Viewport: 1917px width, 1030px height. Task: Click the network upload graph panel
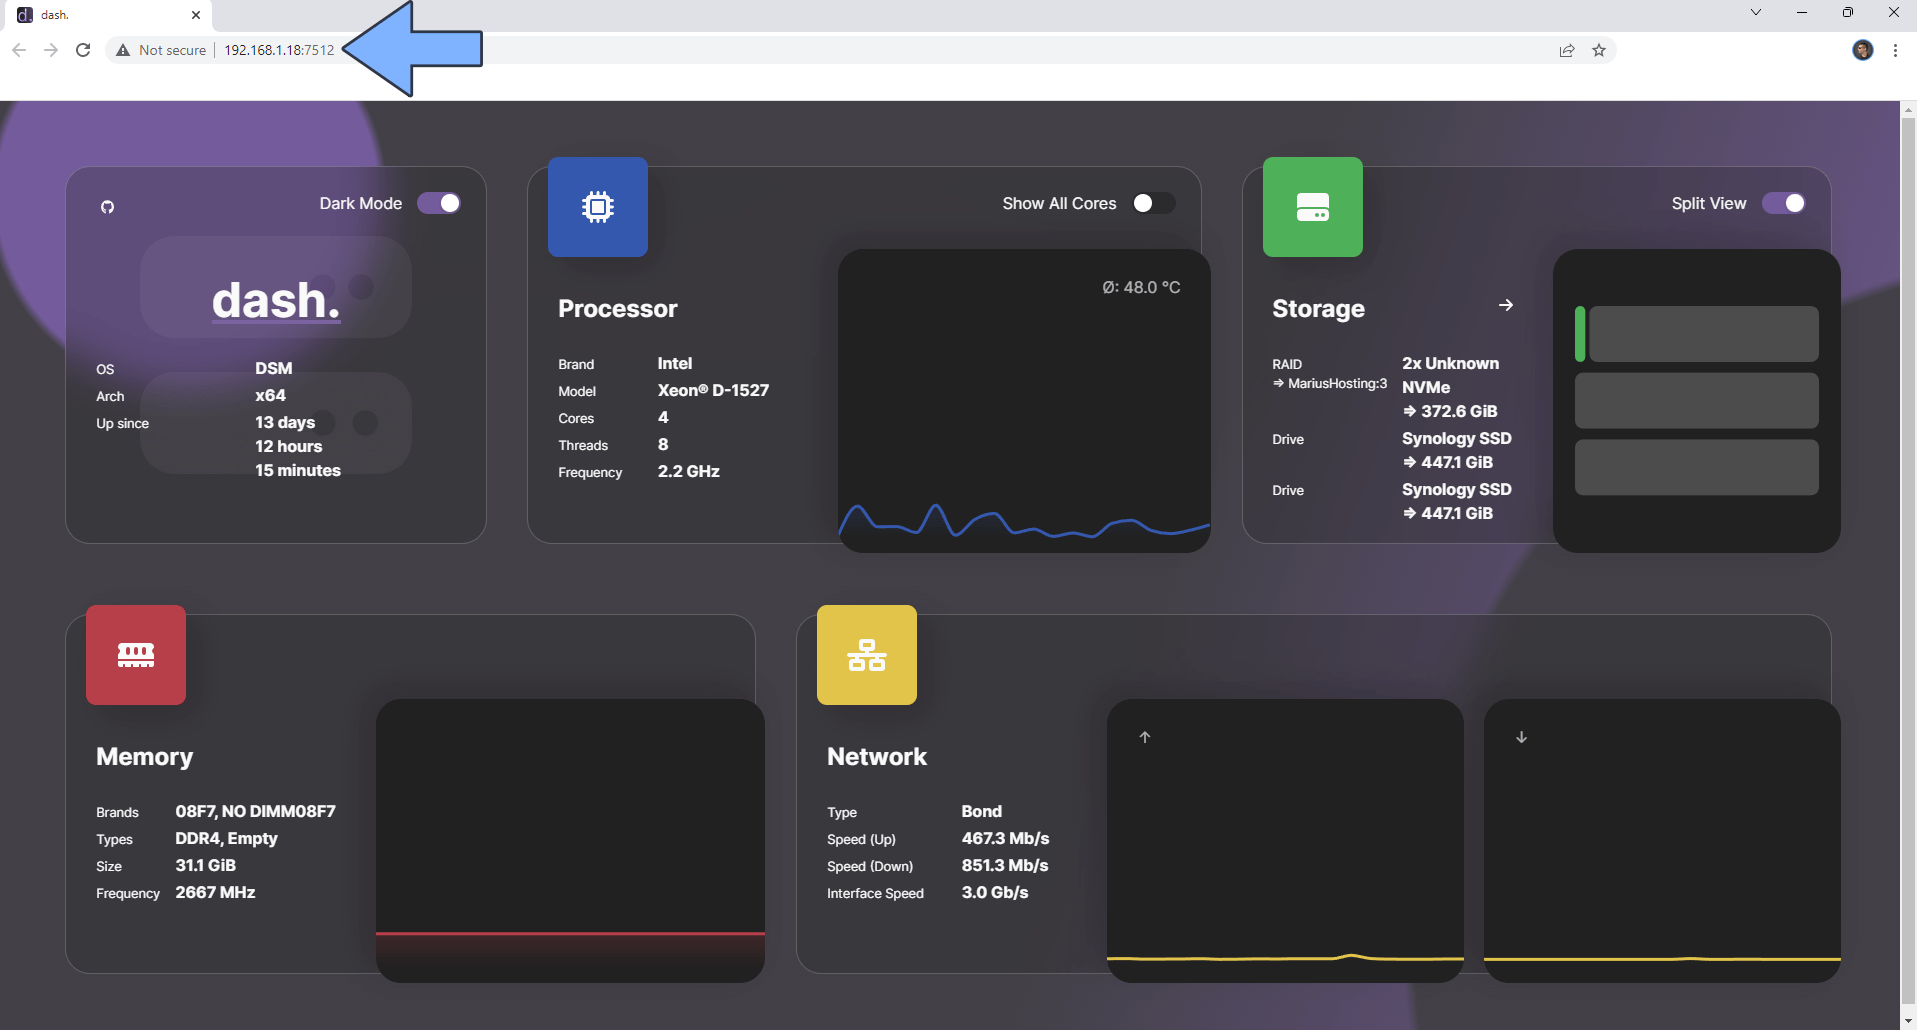point(1285,840)
